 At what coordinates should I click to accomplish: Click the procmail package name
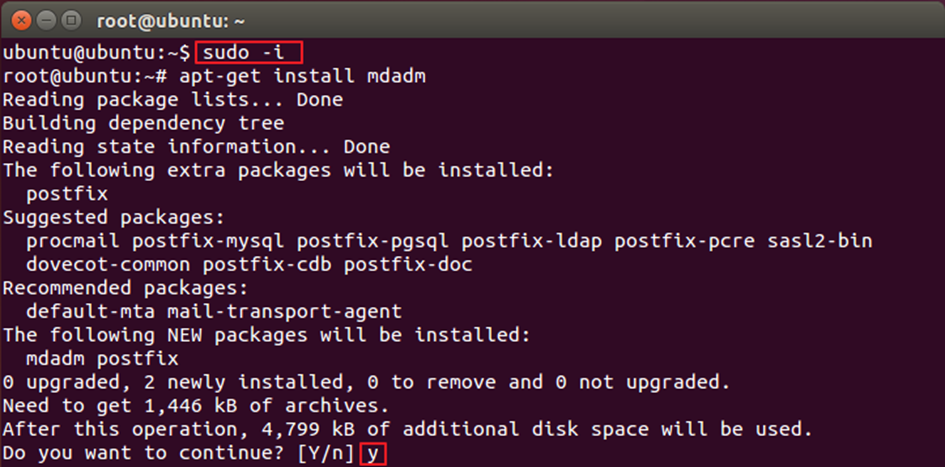click(x=73, y=241)
